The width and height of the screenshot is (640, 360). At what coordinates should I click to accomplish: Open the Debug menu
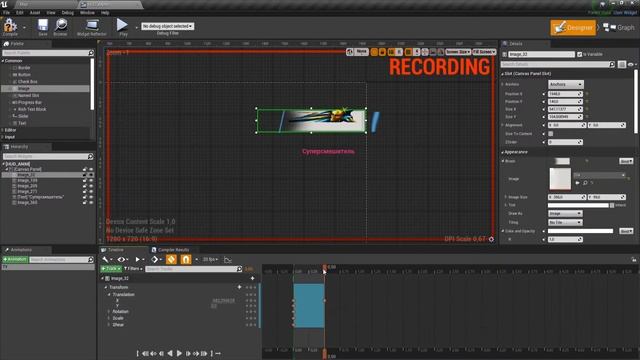68,13
